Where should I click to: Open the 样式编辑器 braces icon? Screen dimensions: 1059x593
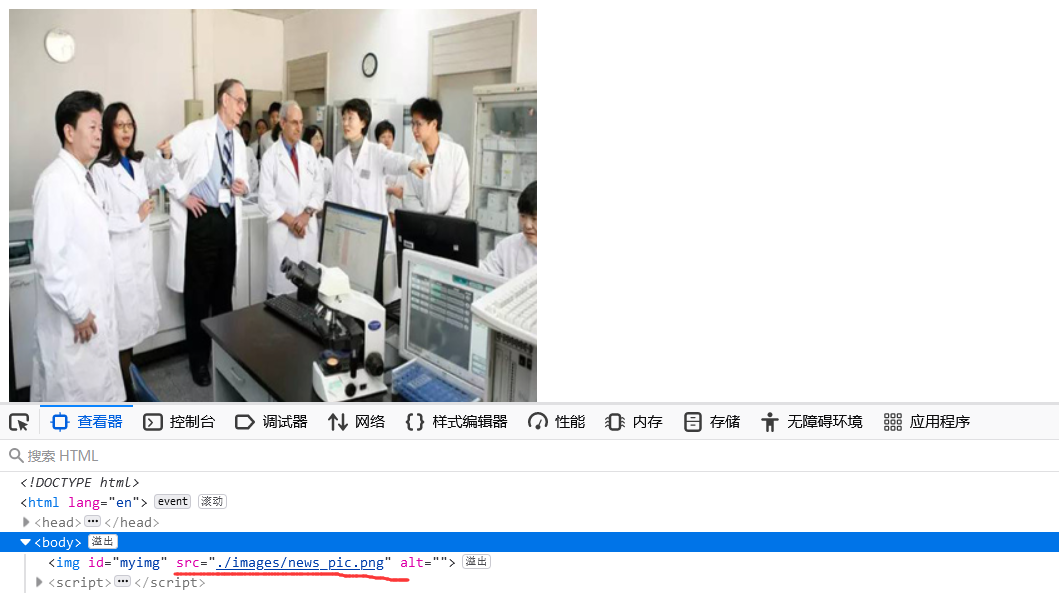[415, 422]
